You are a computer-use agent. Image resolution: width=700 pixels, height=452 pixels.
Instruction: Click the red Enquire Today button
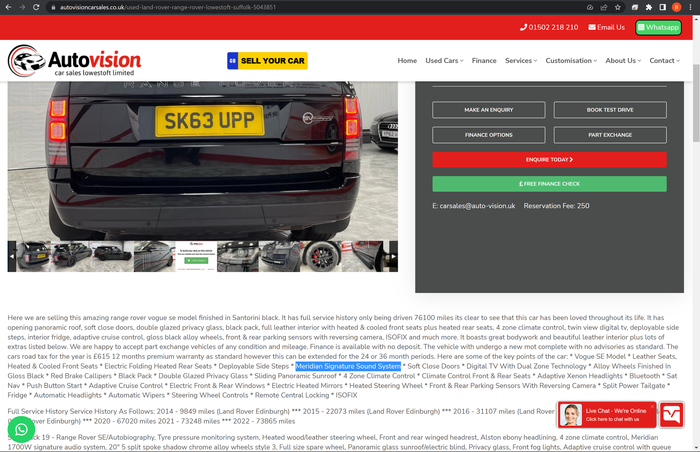tap(549, 159)
